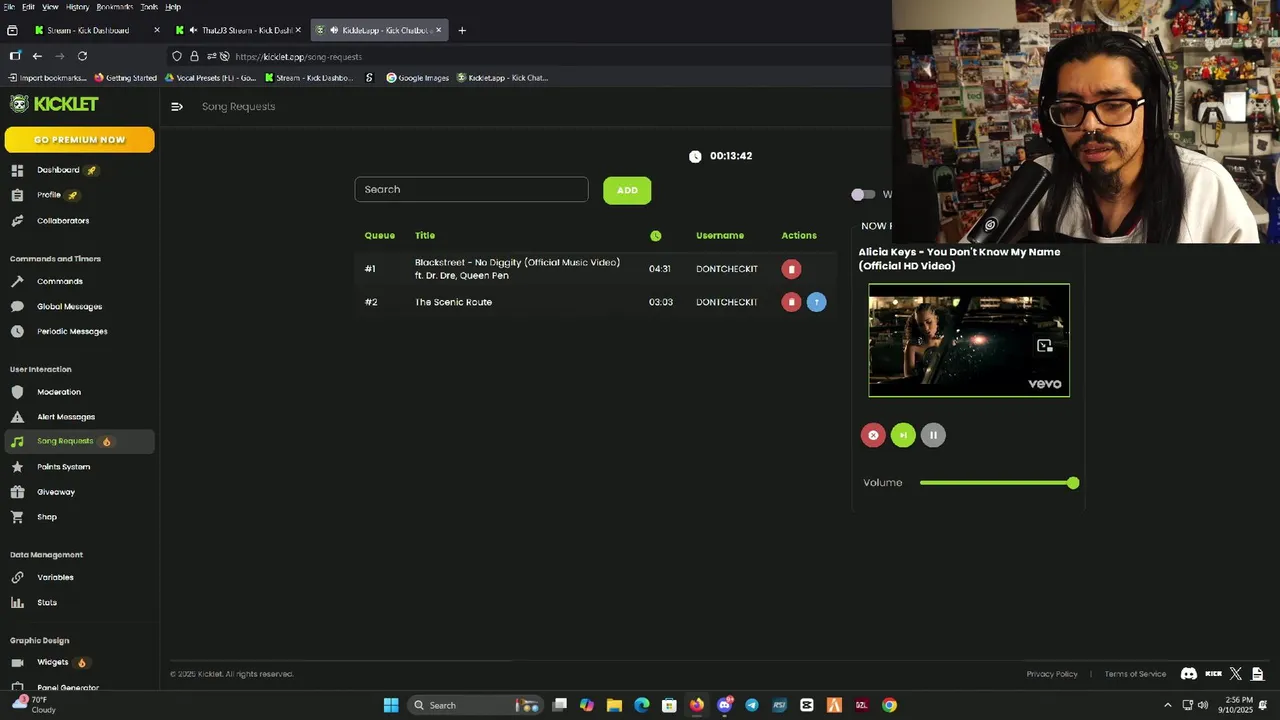Open the Dashboard sidebar item
The image size is (1280, 720).
pyautogui.click(x=58, y=170)
